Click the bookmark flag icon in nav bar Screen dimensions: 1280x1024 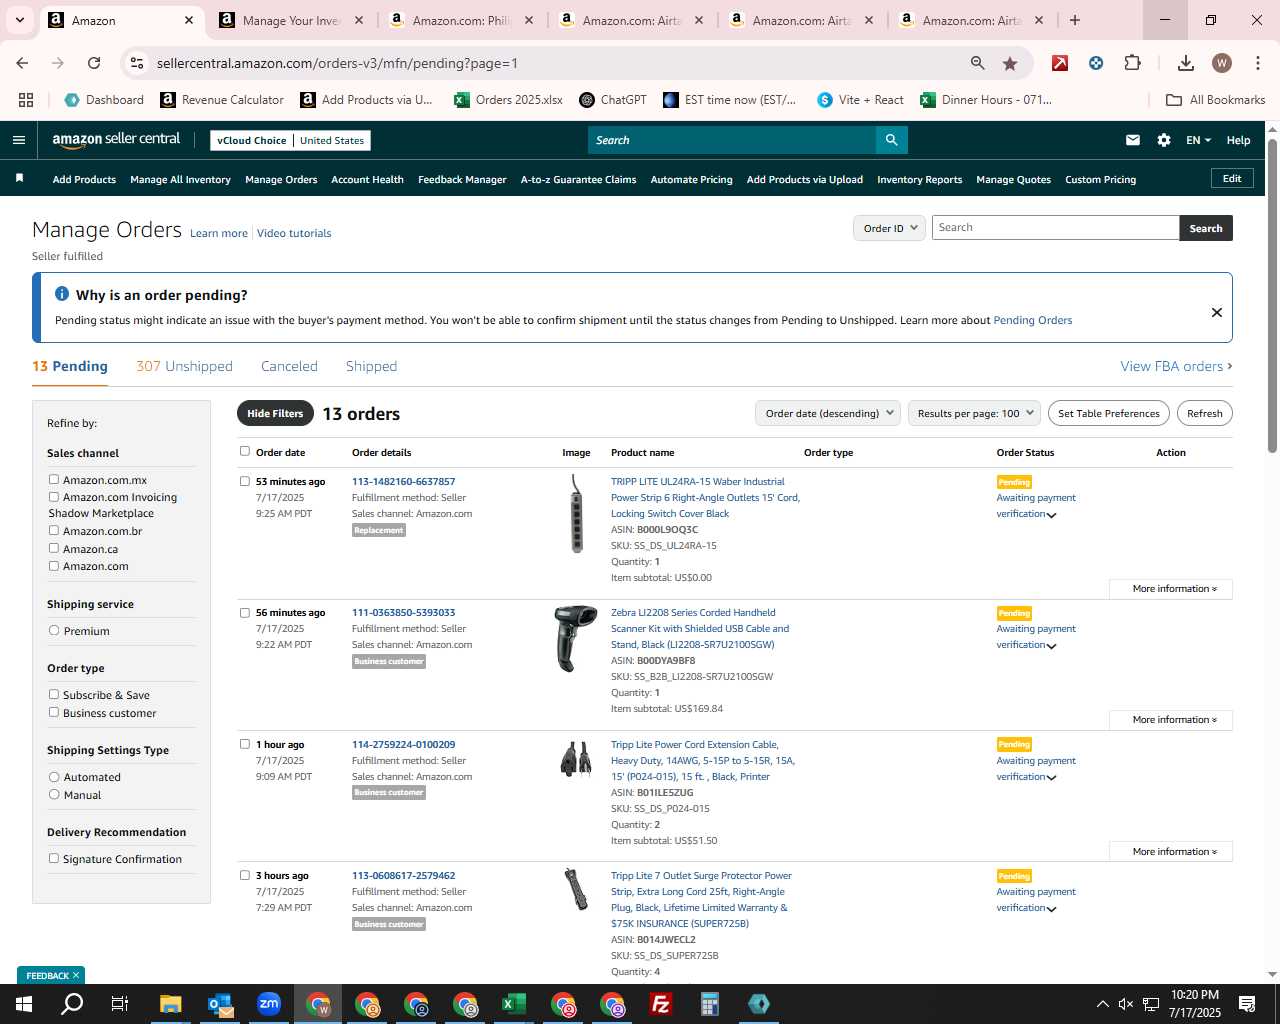click(19, 179)
